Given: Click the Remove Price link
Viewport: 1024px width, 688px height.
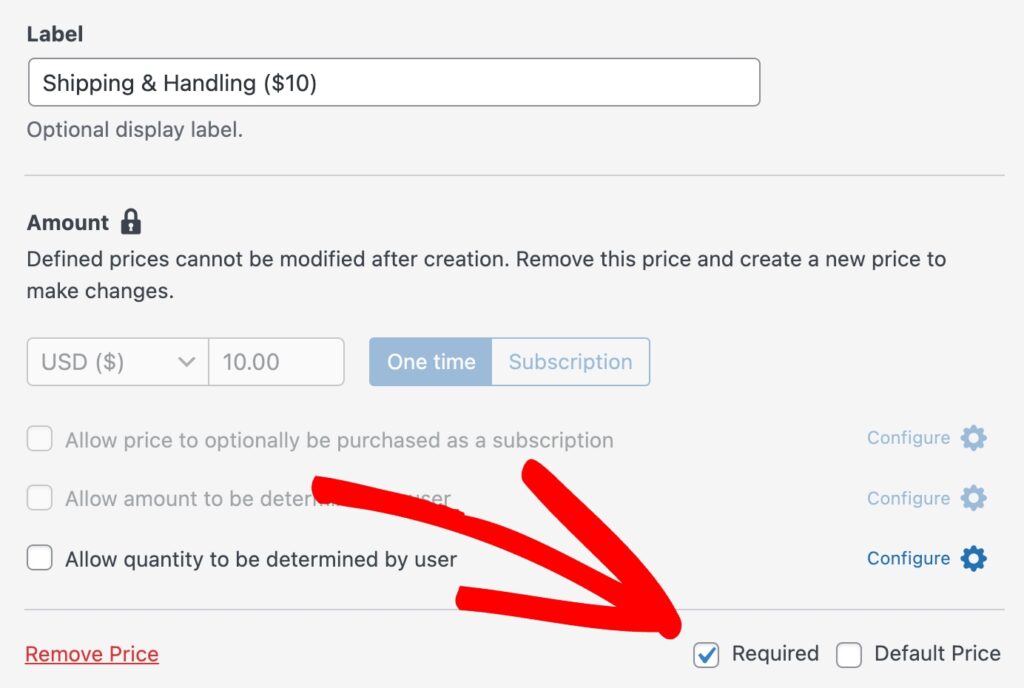Looking at the screenshot, I should (x=92, y=655).
